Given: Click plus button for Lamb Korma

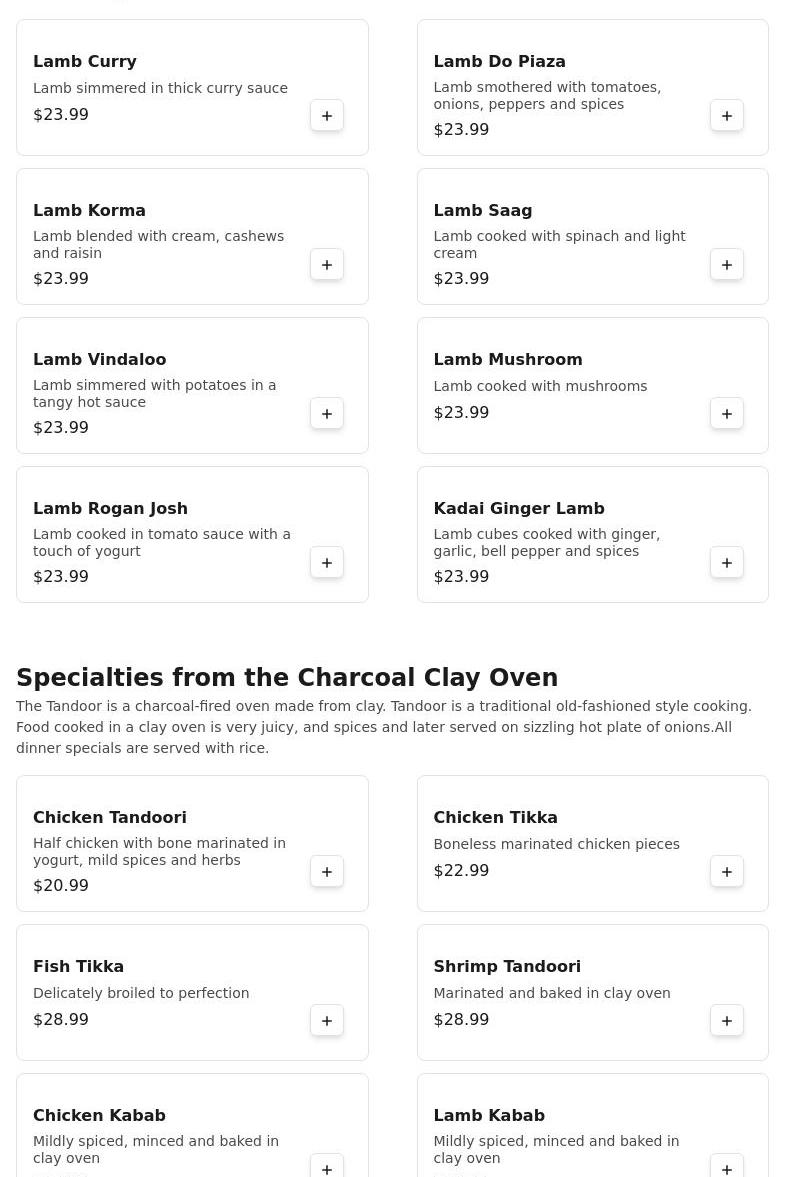Looking at the screenshot, I should point(327,265).
